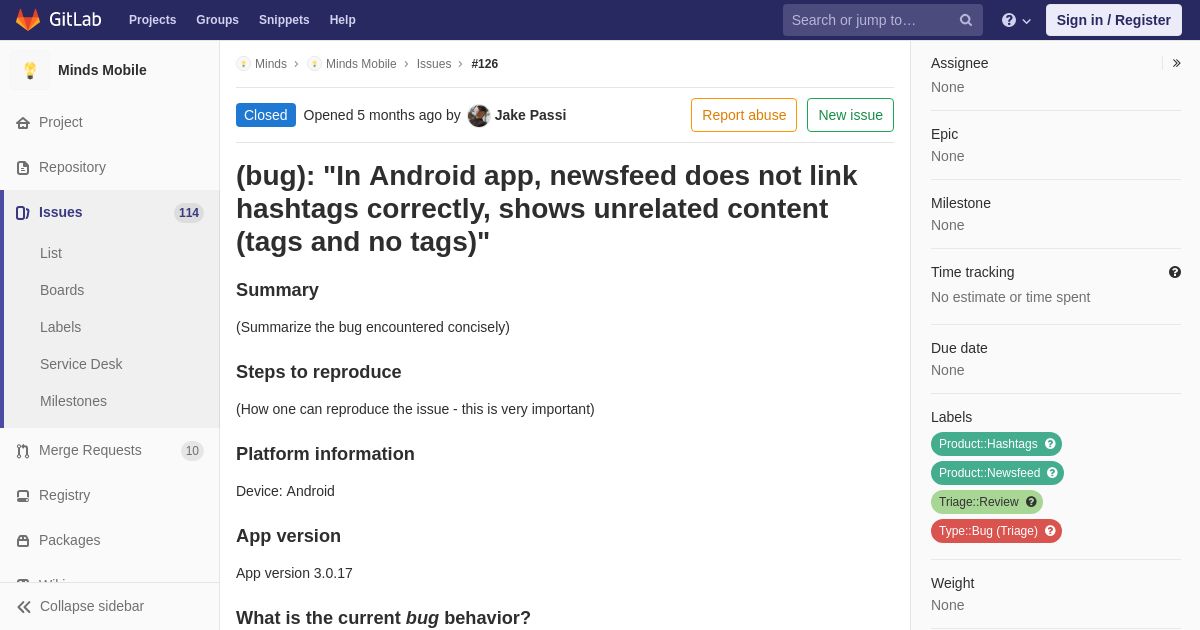Viewport: 1200px width, 630px height.
Task: Click the Type::Bug (Triage) label
Action: pos(988,531)
